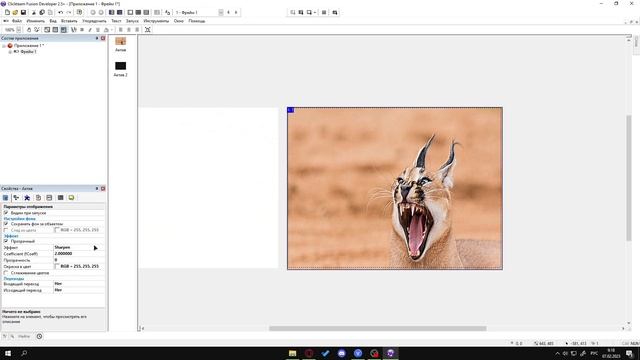
Task: Select the 'Актив' object thumbnail in object list
Action: click(120, 41)
